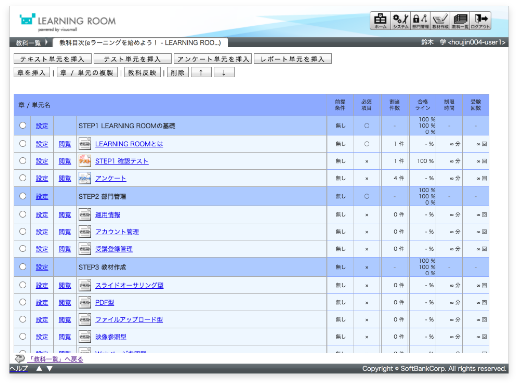Select the radio button for STEP1 LEARNING ROOMの基礎

point(22,126)
